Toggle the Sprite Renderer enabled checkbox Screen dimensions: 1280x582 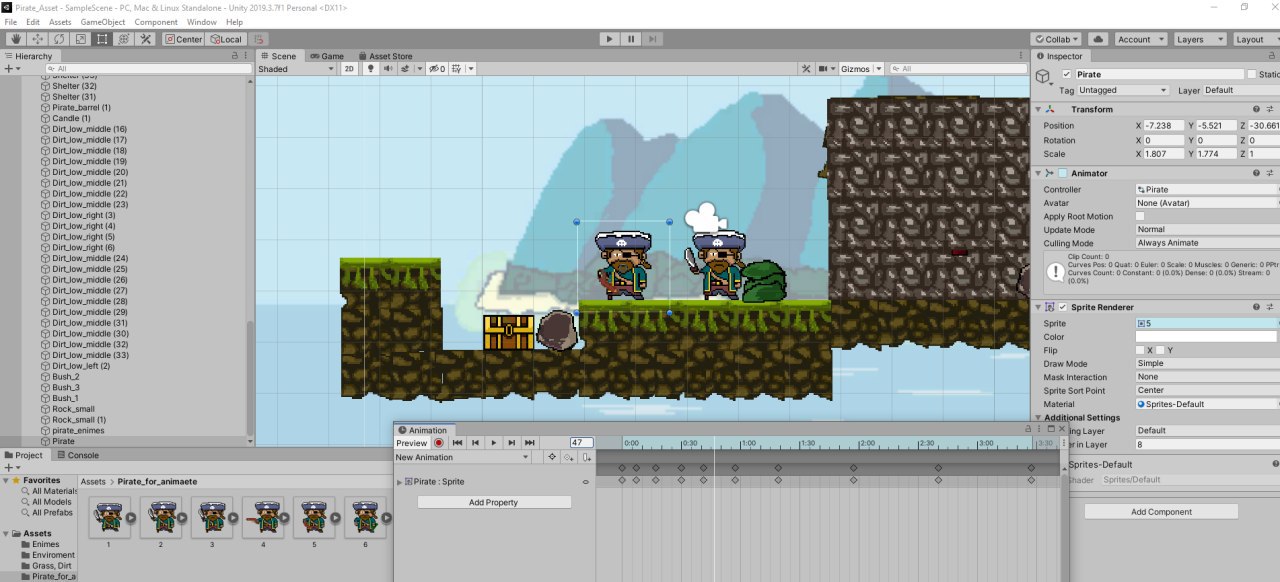click(1063, 307)
